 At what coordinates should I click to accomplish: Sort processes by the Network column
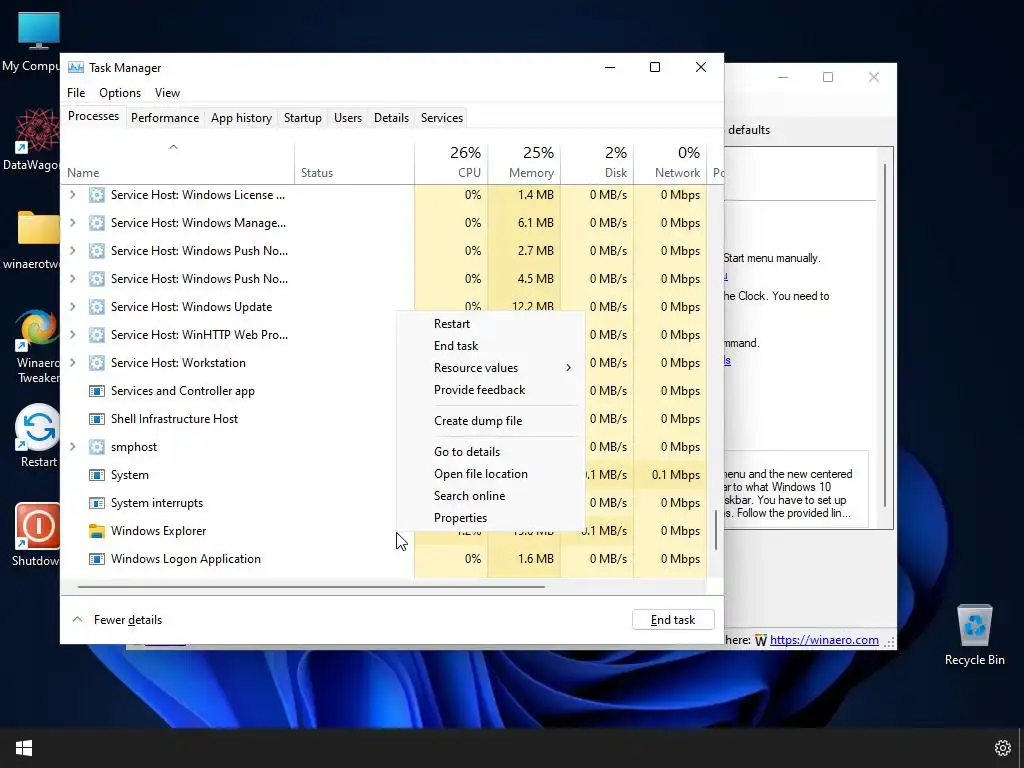point(671,163)
